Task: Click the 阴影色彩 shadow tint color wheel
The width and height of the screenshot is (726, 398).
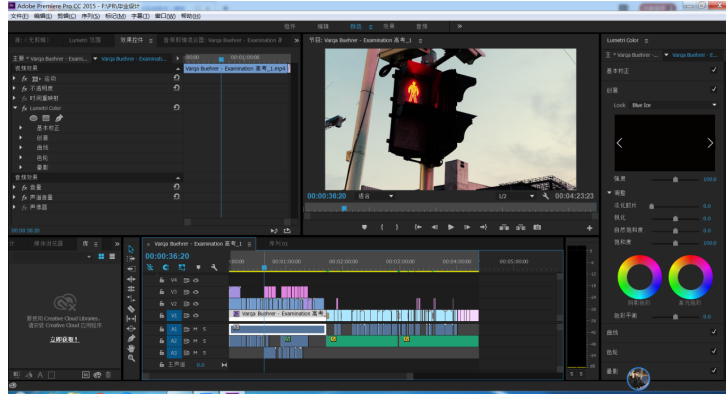Action: [639, 277]
